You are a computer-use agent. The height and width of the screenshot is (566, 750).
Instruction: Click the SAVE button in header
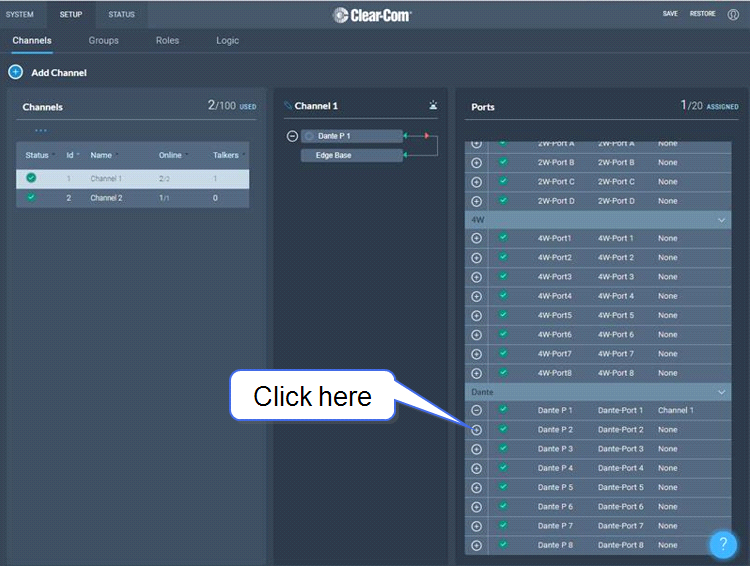(669, 14)
